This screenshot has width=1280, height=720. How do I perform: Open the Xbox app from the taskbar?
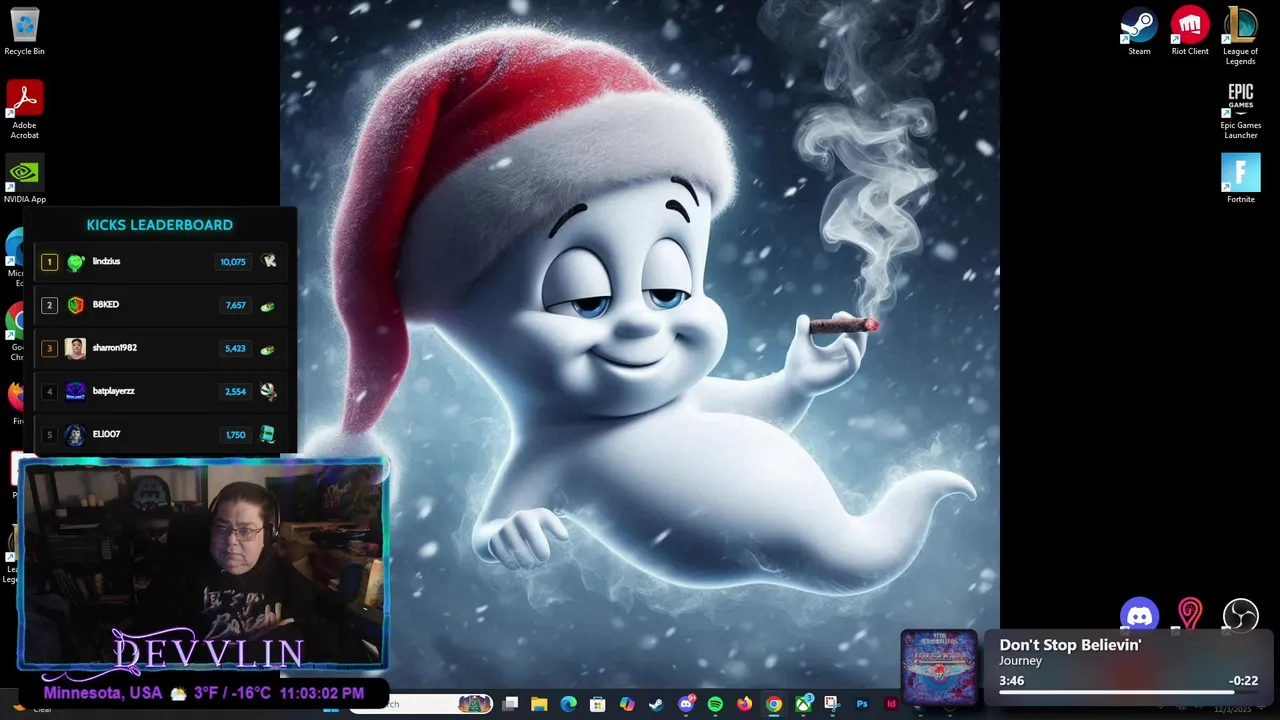(803, 704)
